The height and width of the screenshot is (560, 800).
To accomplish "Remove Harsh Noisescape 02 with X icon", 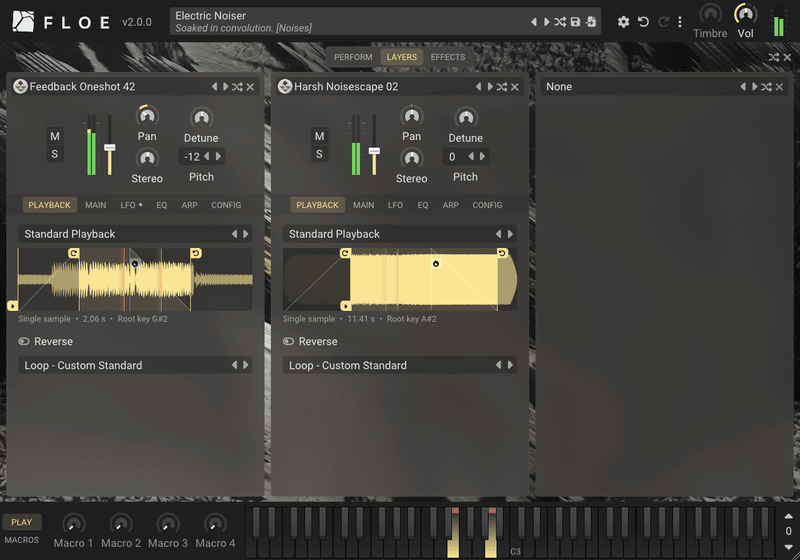I will point(515,87).
